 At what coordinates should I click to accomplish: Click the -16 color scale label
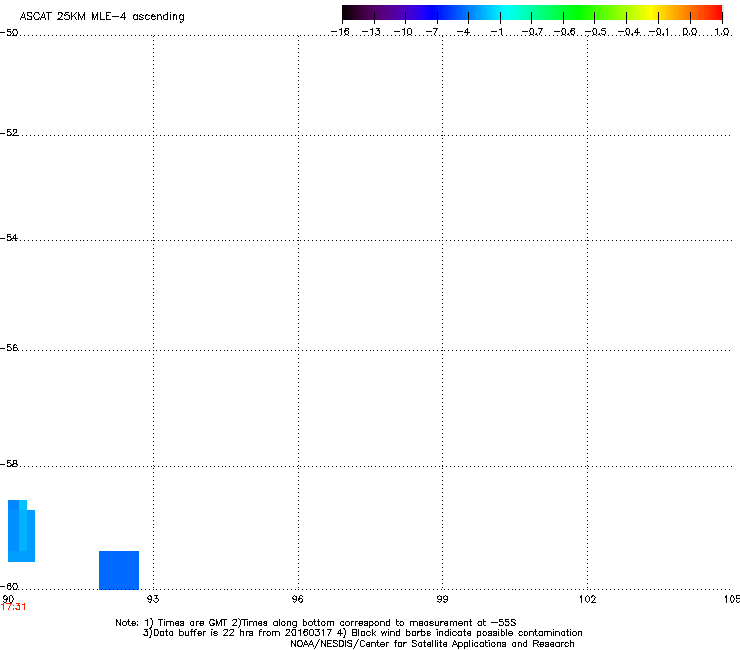pyautogui.click(x=340, y=32)
